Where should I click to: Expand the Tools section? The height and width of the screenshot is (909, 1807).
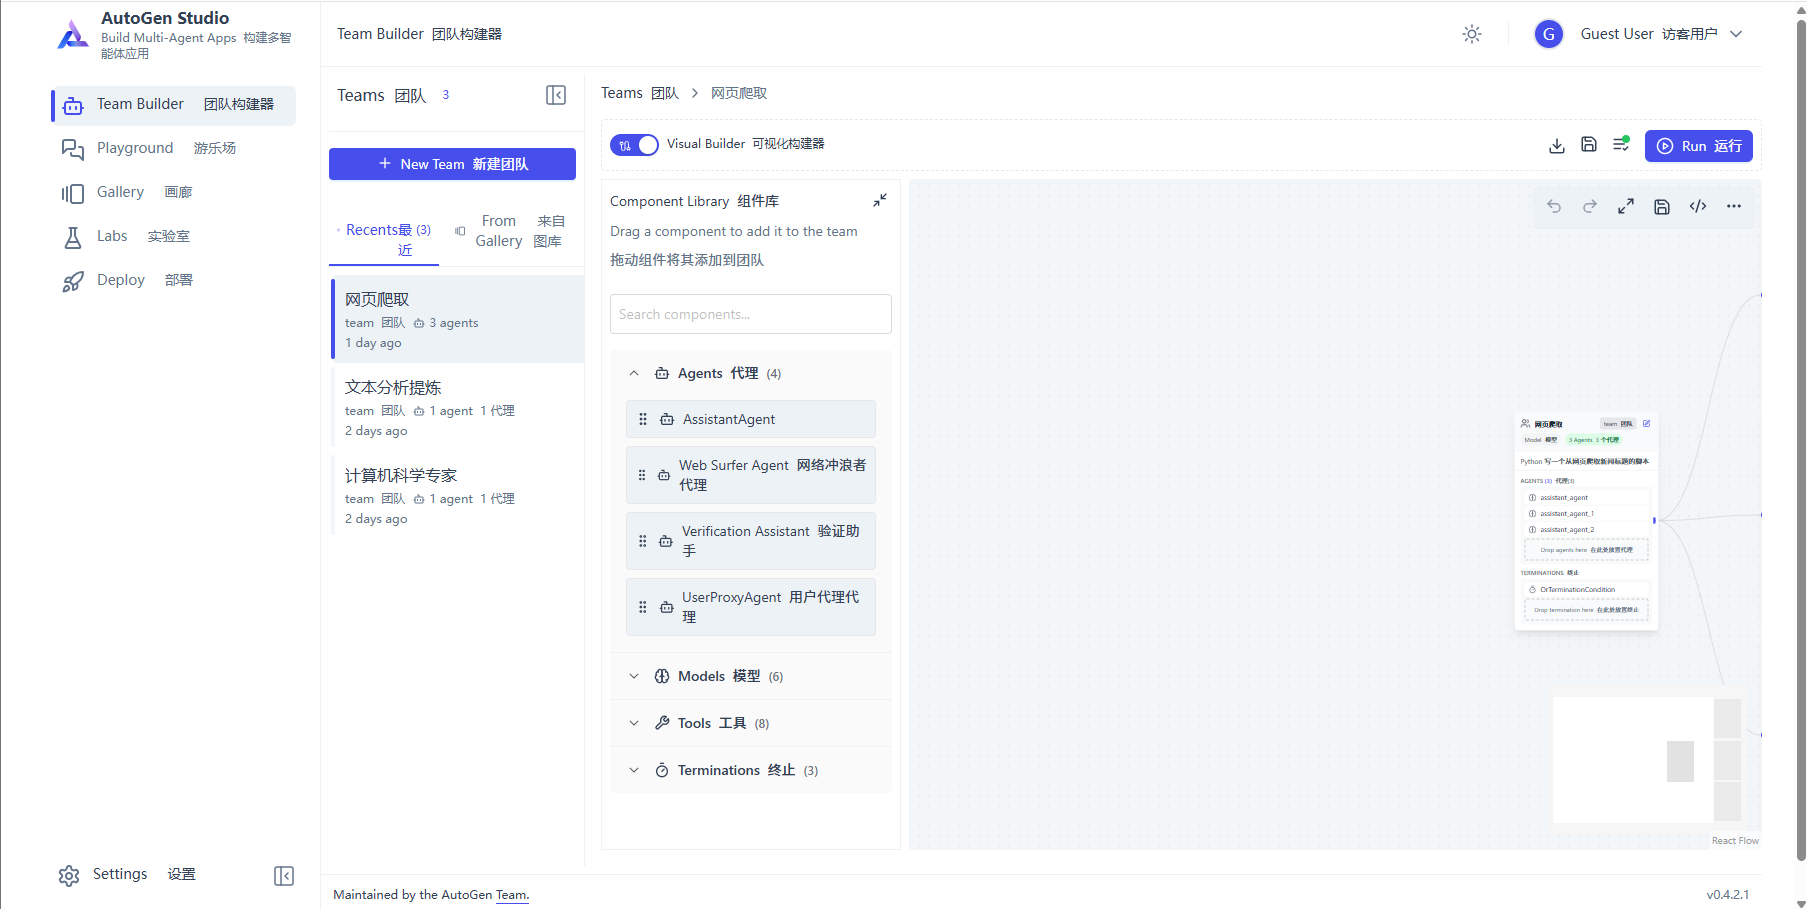(751, 724)
